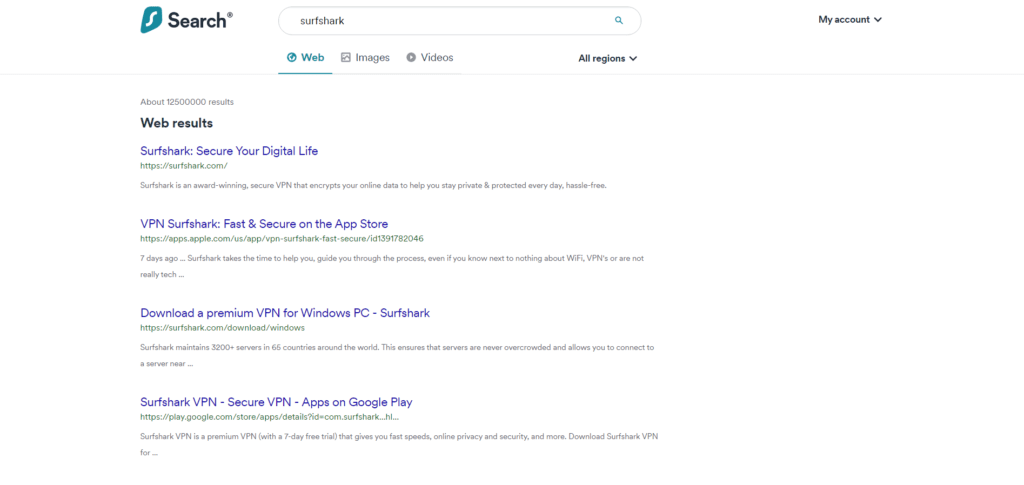Open Surfshark VPN Apps on Google Play result
Image resolution: width=1024 pixels, height=485 pixels.
coord(276,402)
